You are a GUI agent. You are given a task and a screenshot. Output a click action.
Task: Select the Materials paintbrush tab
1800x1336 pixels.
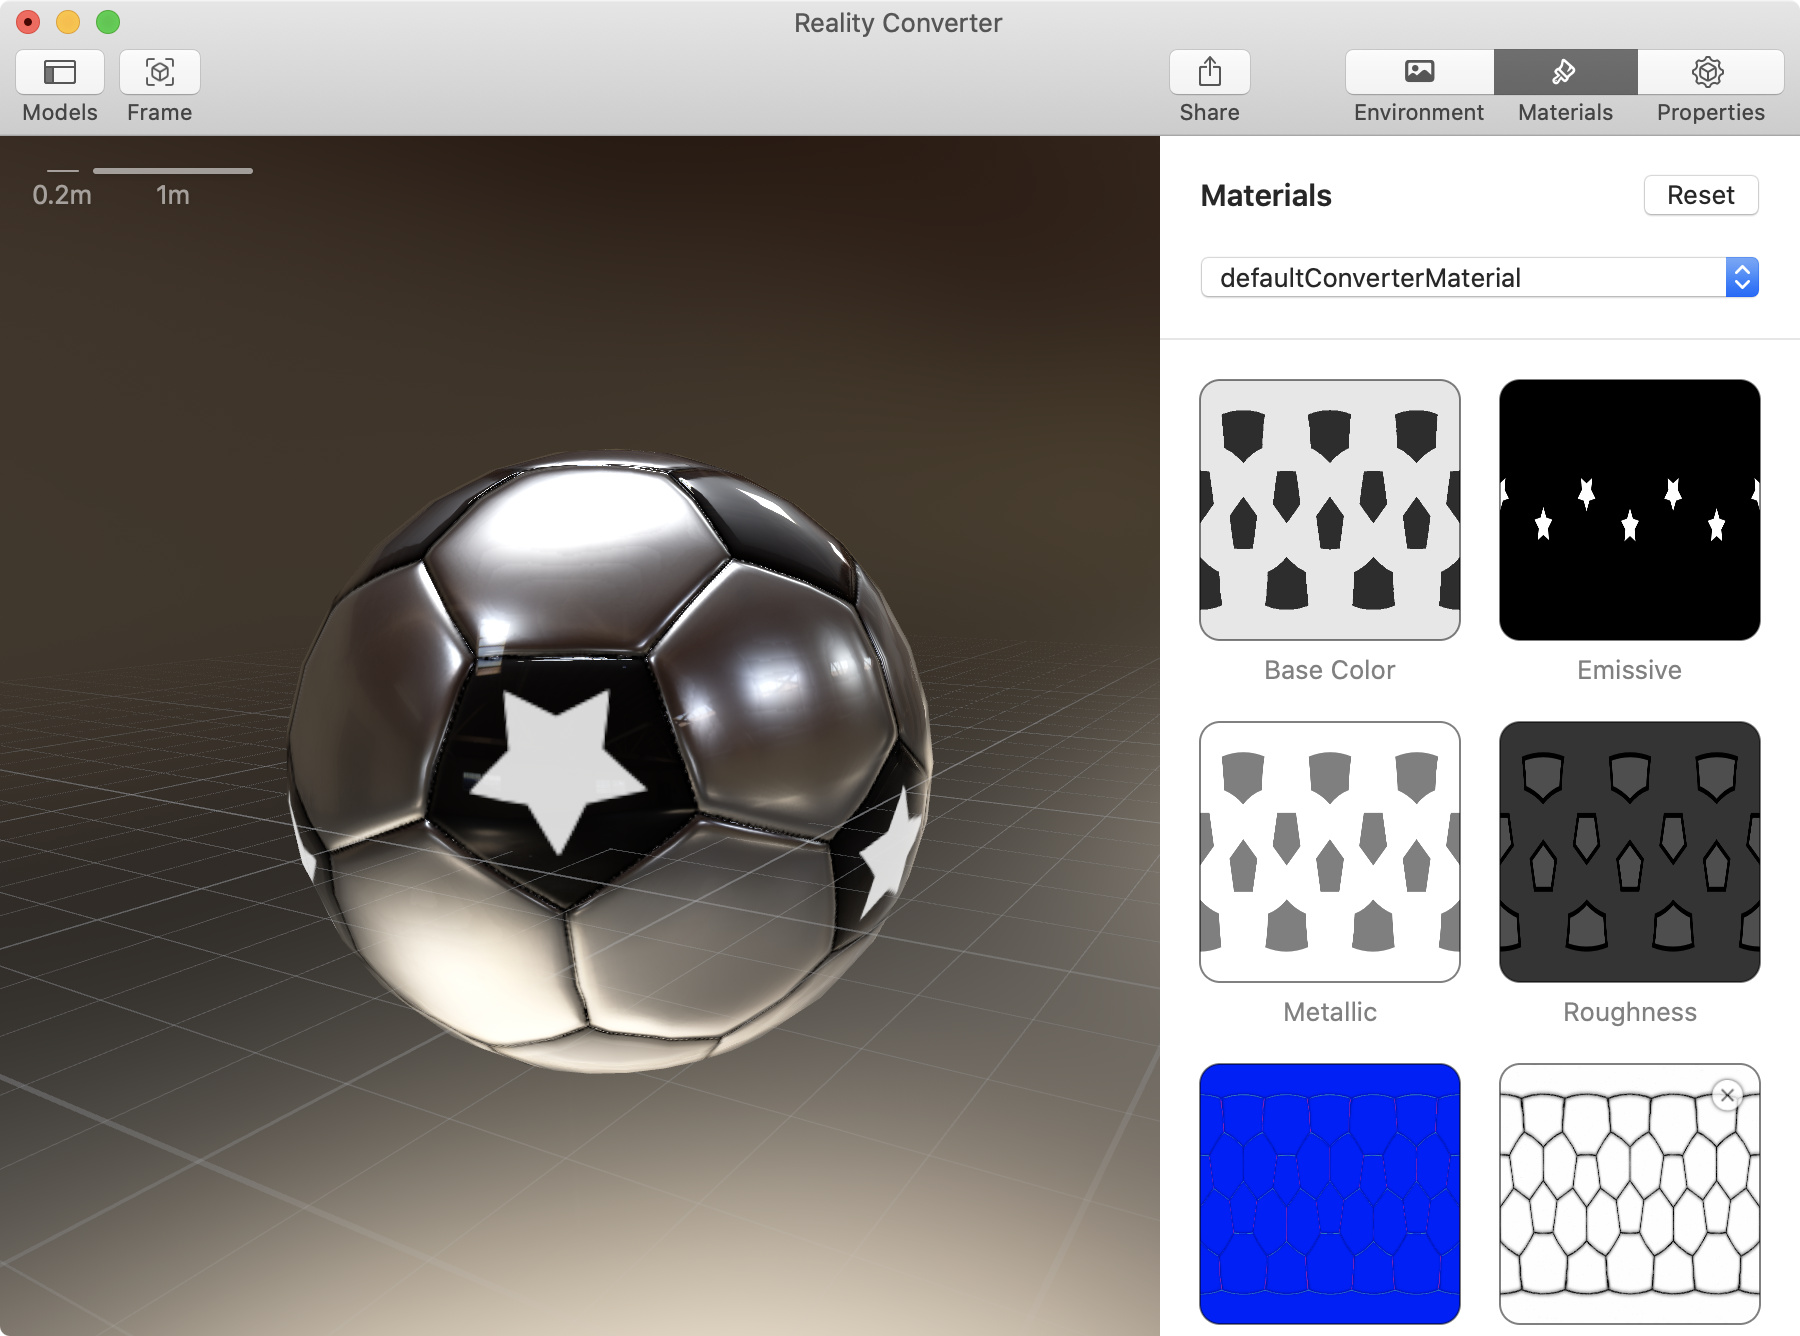[x=1565, y=72]
